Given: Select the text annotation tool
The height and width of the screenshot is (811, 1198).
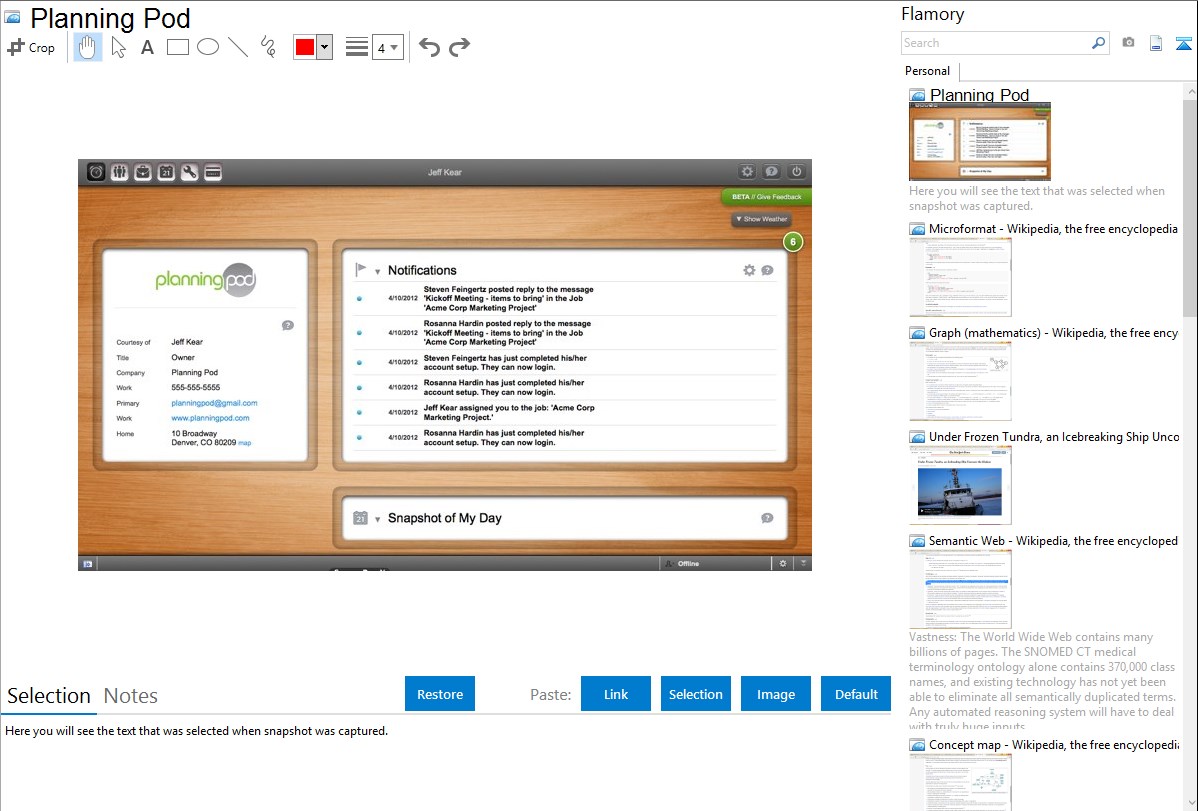Looking at the screenshot, I should tap(147, 47).
